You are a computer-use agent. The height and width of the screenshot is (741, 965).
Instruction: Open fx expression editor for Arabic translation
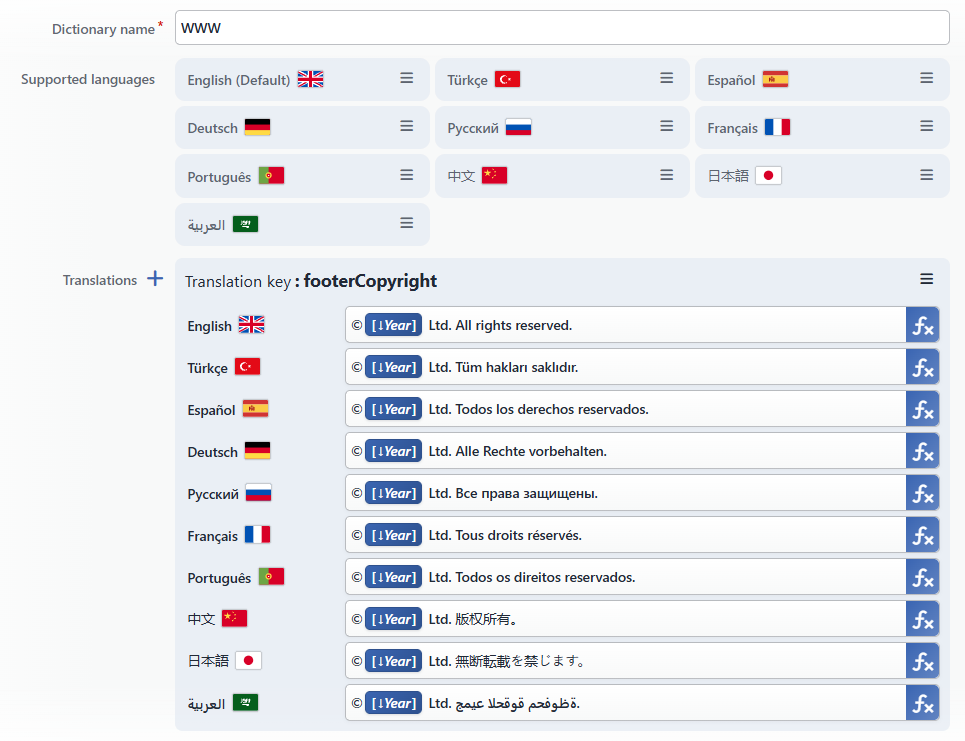pos(923,703)
